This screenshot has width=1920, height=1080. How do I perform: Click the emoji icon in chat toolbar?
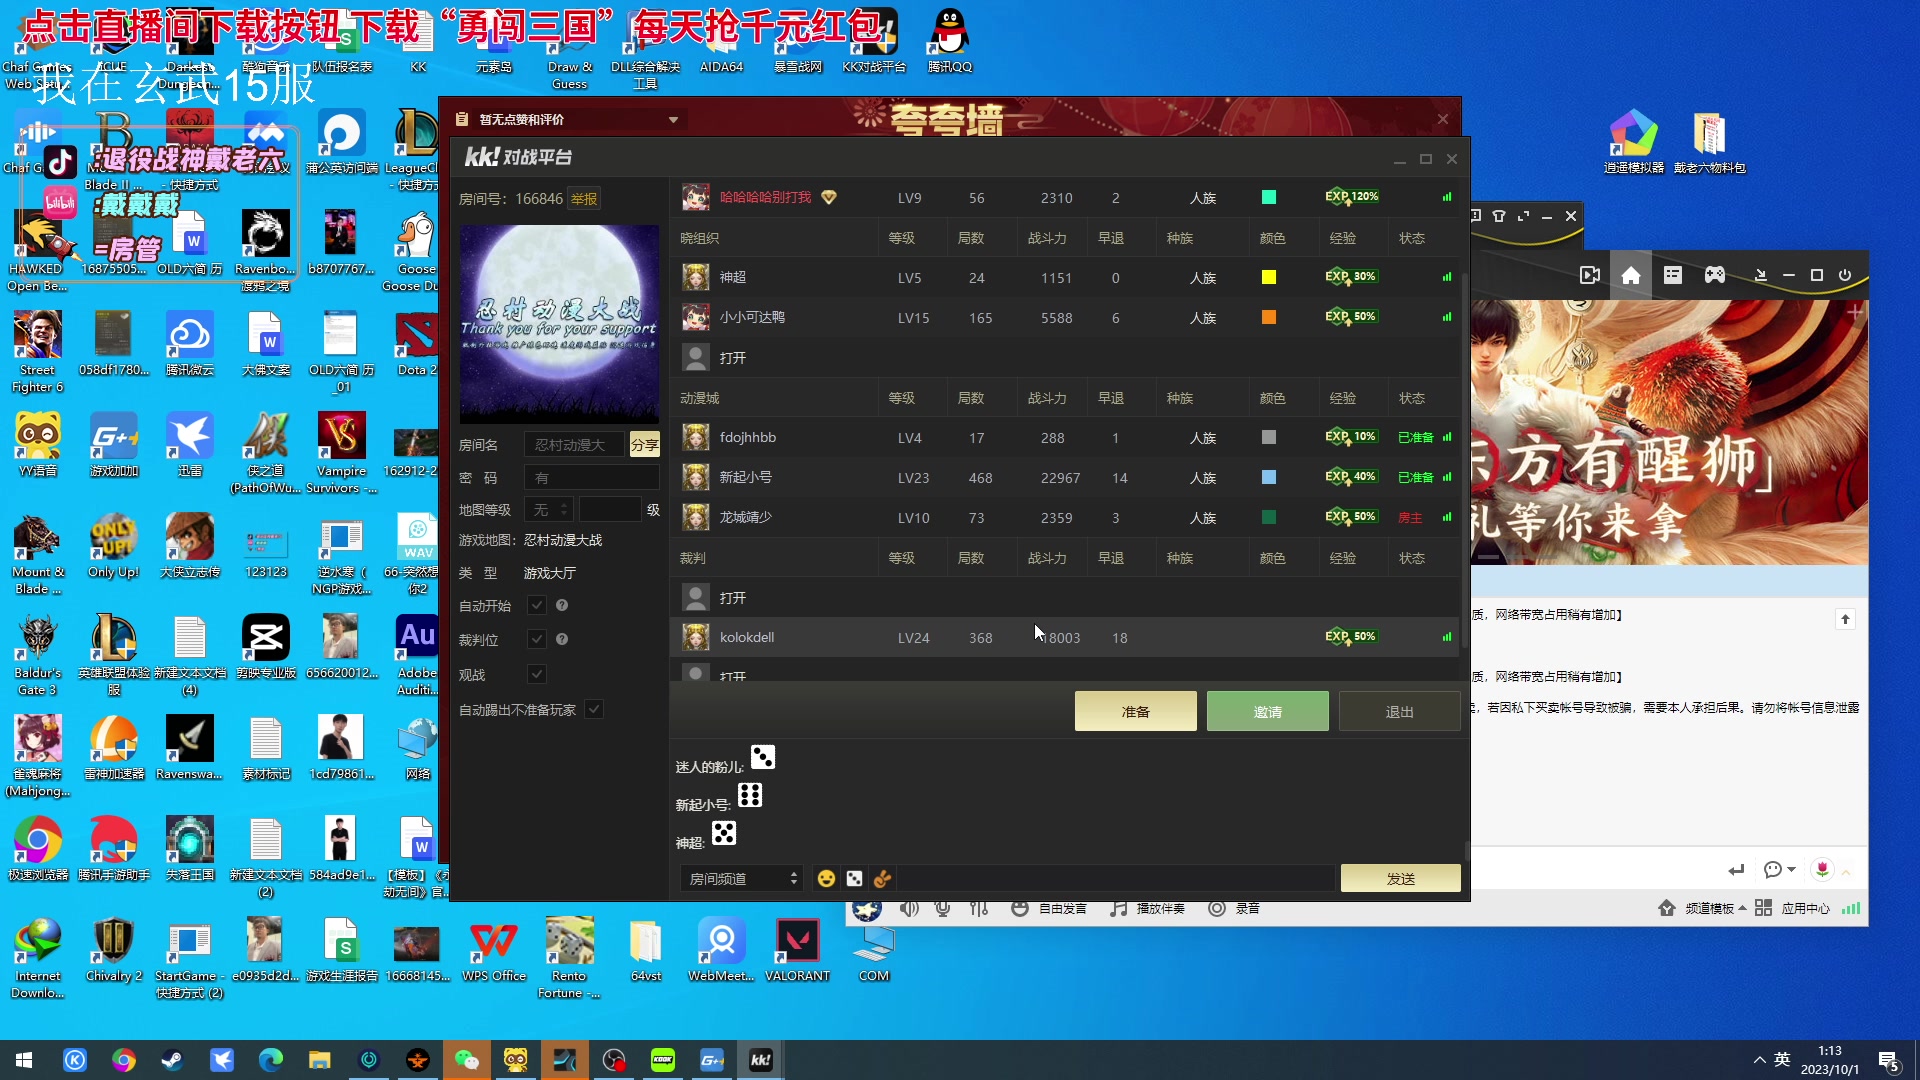(825, 877)
